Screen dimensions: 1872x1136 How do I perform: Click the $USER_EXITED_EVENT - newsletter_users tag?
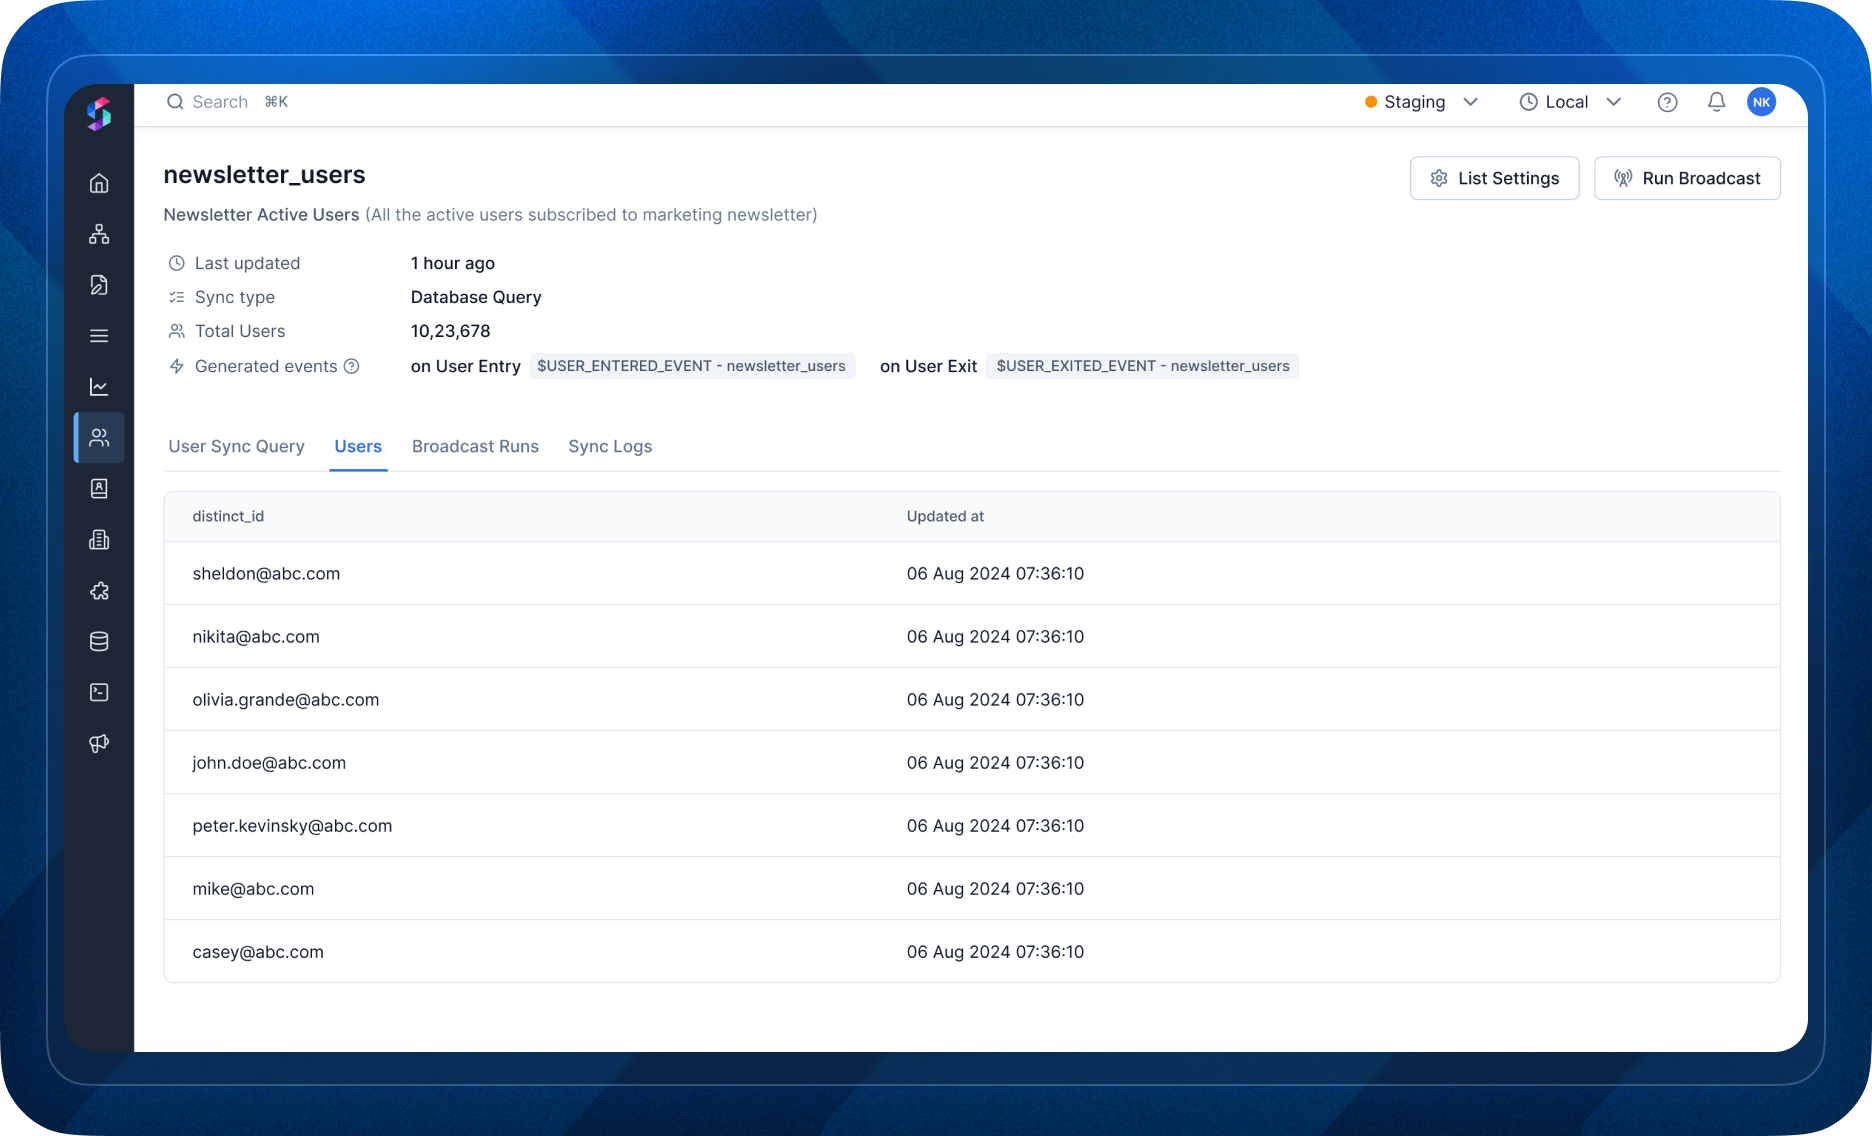[1142, 366]
